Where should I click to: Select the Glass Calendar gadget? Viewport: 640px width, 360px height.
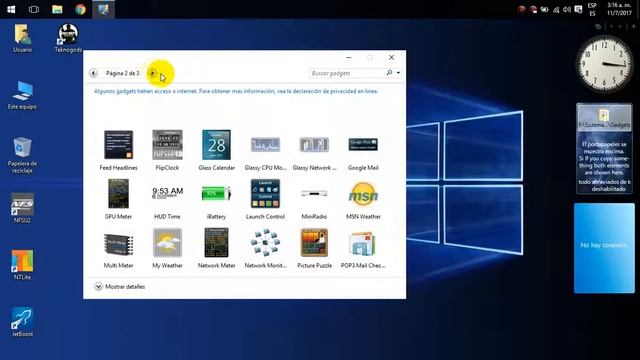pyautogui.click(x=216, y=150)
